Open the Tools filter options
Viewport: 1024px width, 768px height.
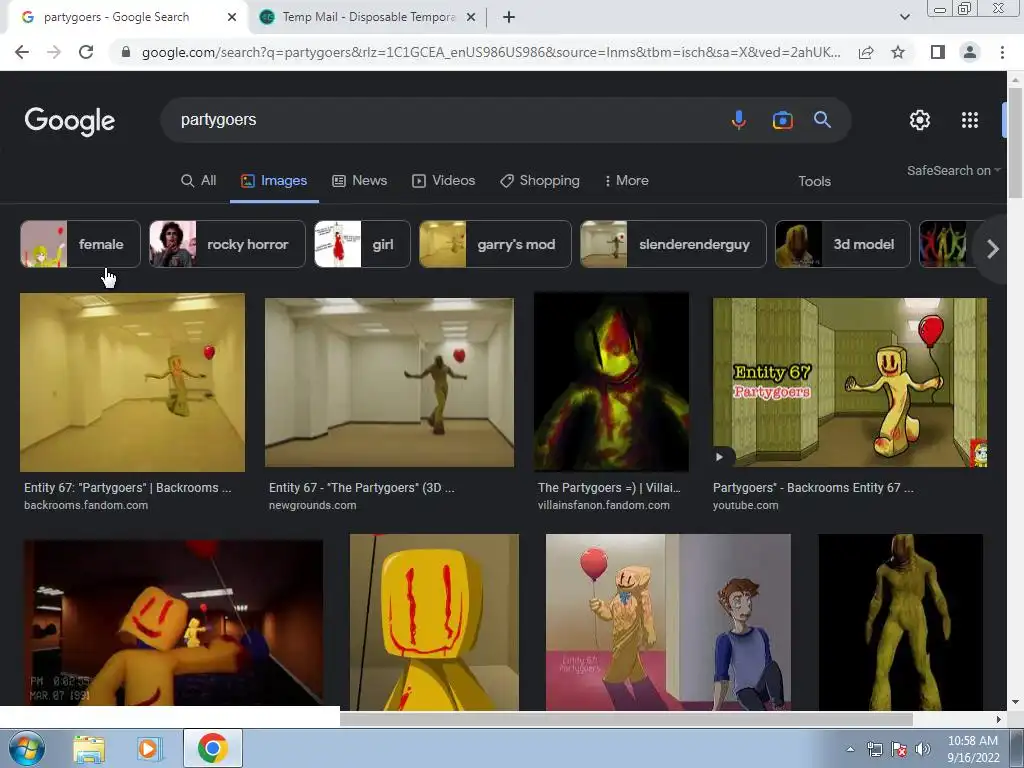tap(814, 182)
